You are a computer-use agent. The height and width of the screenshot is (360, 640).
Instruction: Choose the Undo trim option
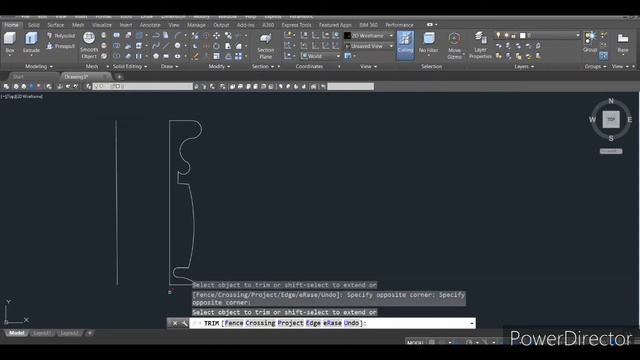tap(351, 323)
